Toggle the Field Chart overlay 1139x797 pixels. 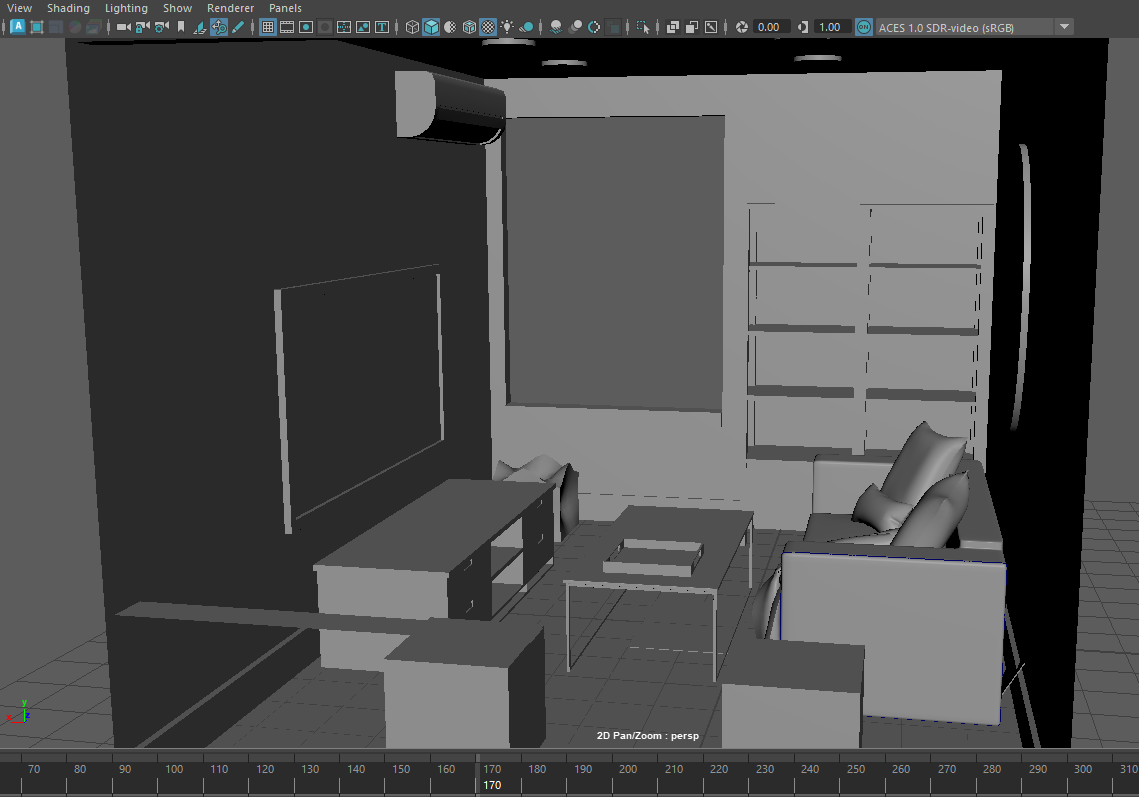coord(344,27)
